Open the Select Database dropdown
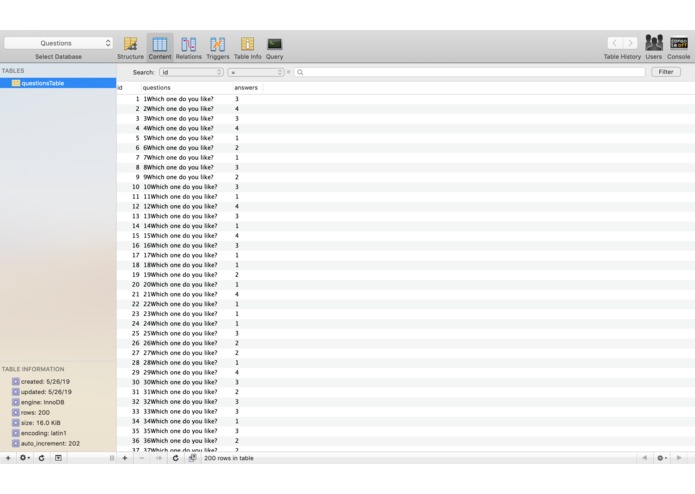Image resolution: width=695 pixels, height=494 pixels. click(x=59, y=43)
